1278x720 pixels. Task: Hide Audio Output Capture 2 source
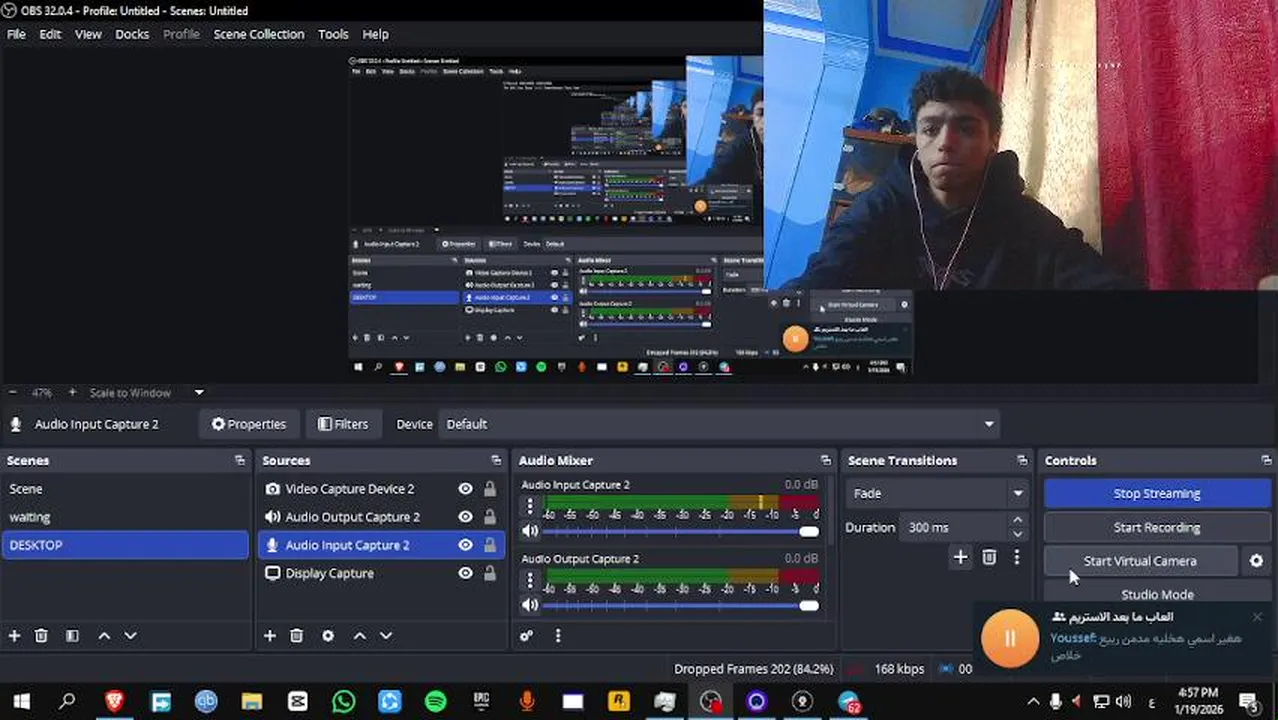[465, 517]
